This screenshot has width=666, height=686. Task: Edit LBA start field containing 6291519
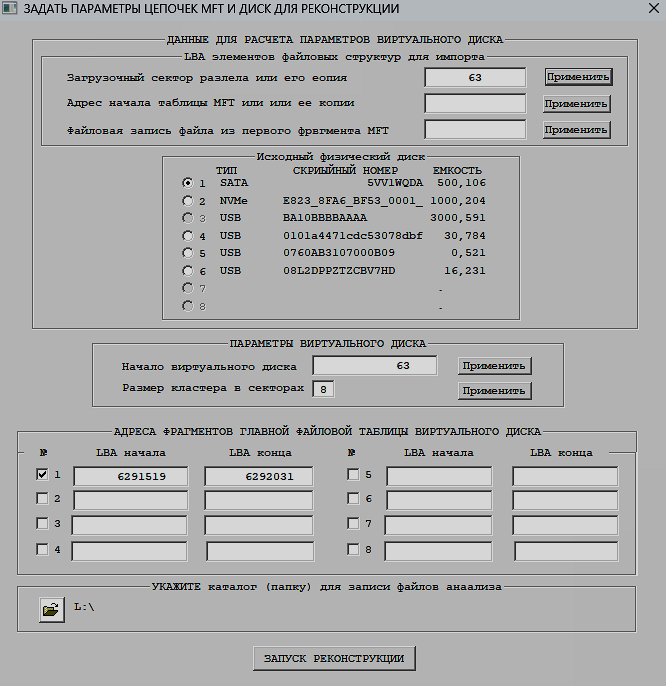132,477
